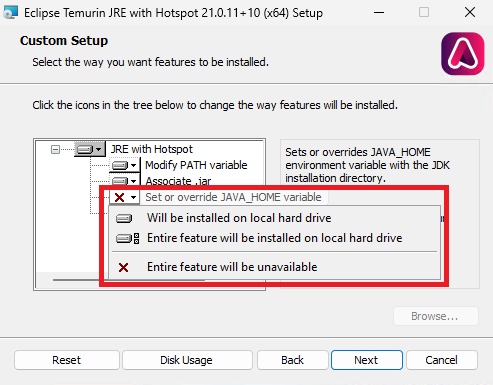493x385 pixels.
Task: Collapse the JRE with Hotspot tree node
Action: click(x=55, y=149)
